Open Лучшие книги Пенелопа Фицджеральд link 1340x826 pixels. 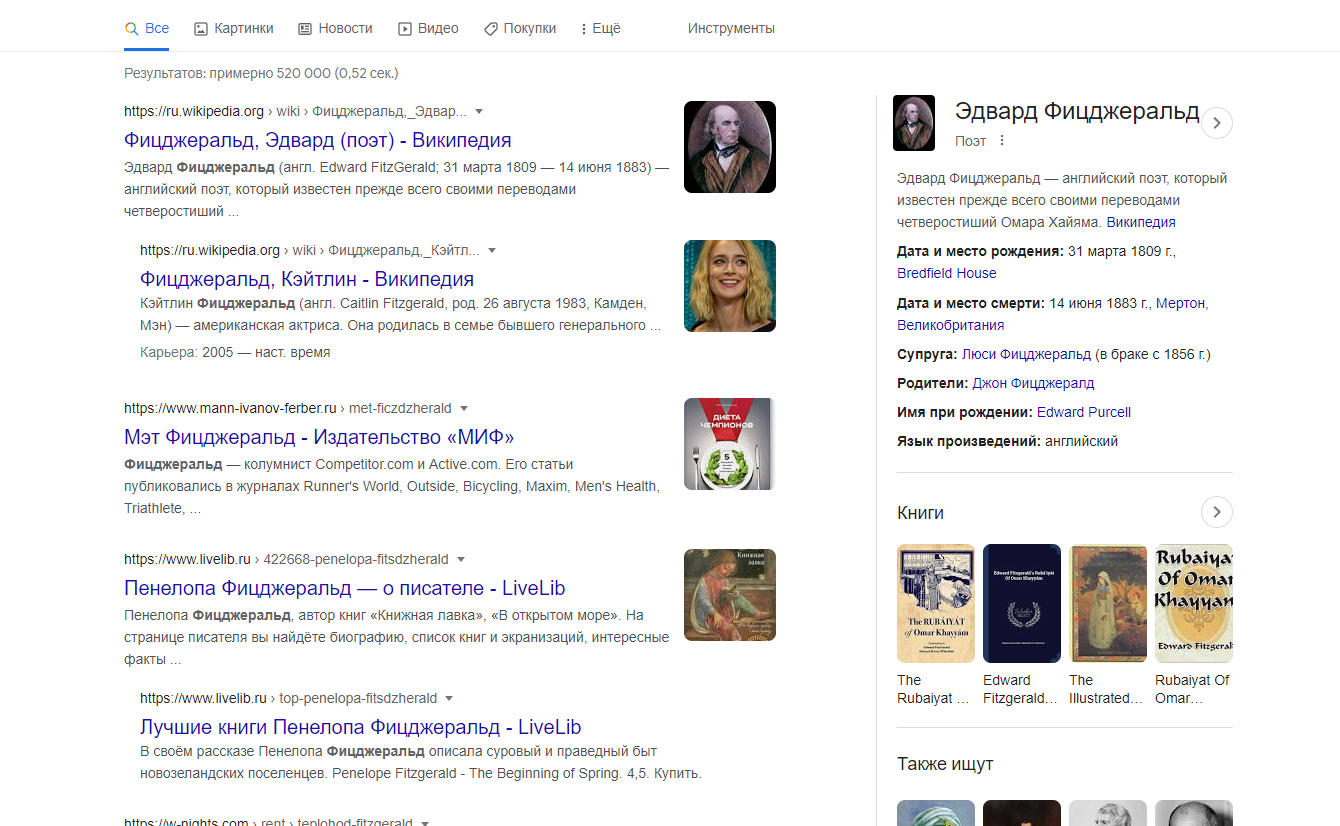361,727
